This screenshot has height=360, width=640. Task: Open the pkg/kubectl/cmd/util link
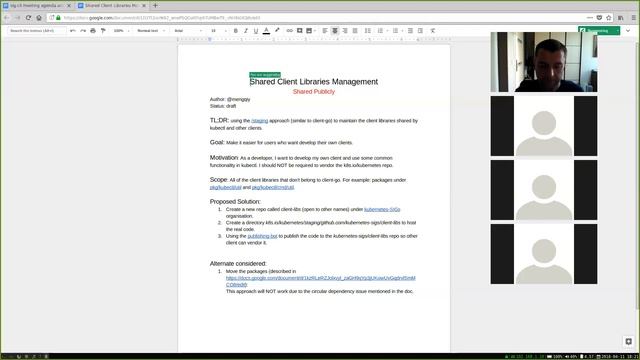pyautogui.click(x=273, y=187)
